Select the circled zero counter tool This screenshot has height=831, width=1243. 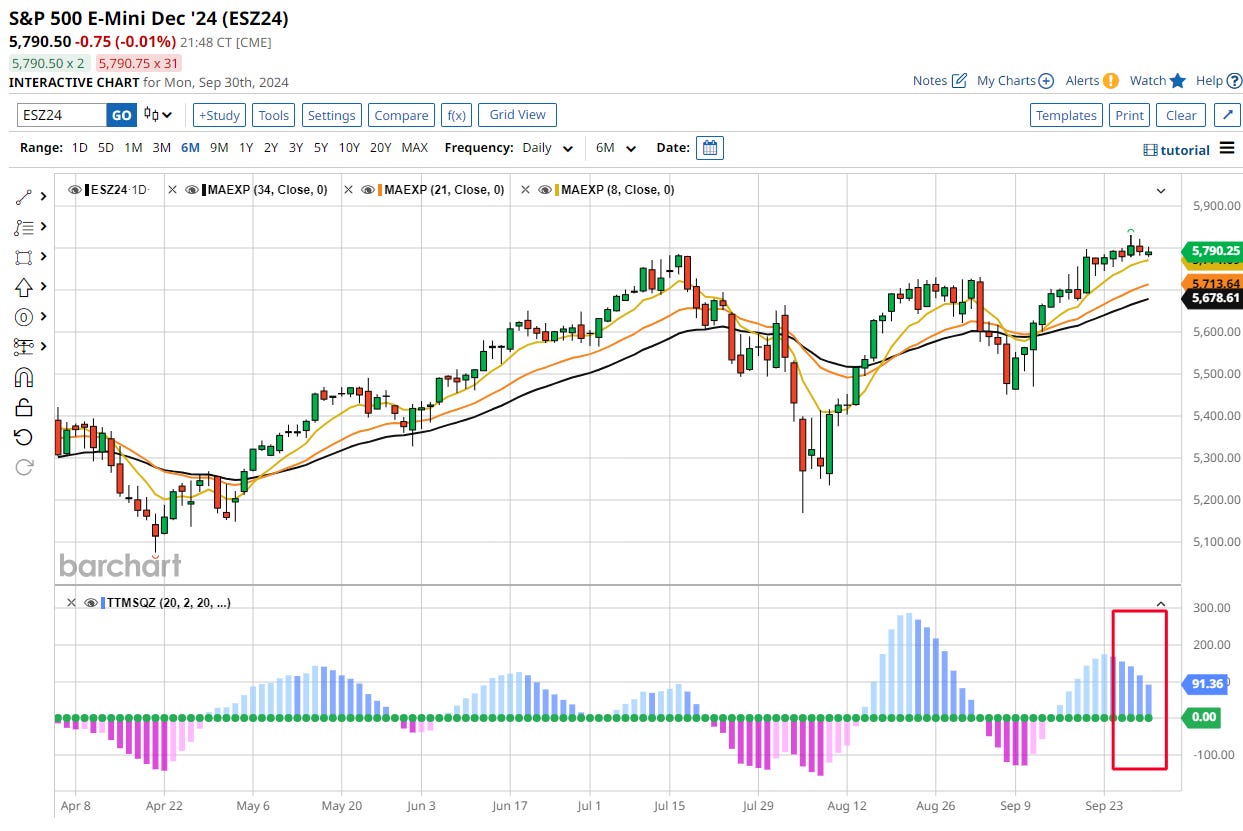tap(24, 317)
